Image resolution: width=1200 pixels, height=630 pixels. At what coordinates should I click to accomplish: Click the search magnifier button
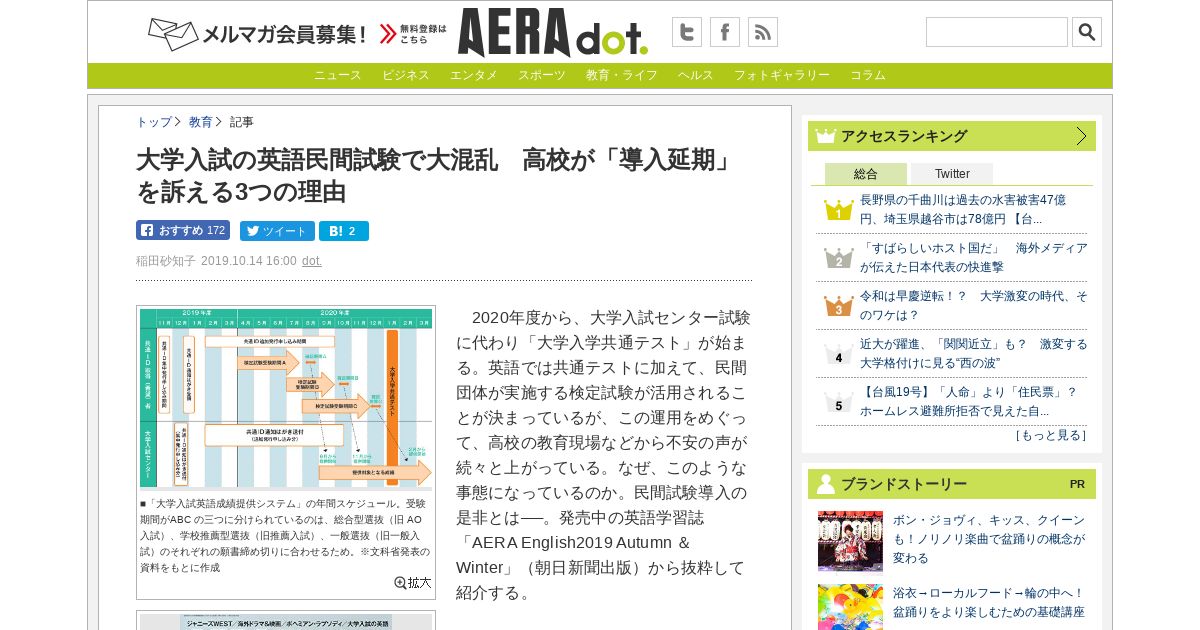tap(1087, 32)
